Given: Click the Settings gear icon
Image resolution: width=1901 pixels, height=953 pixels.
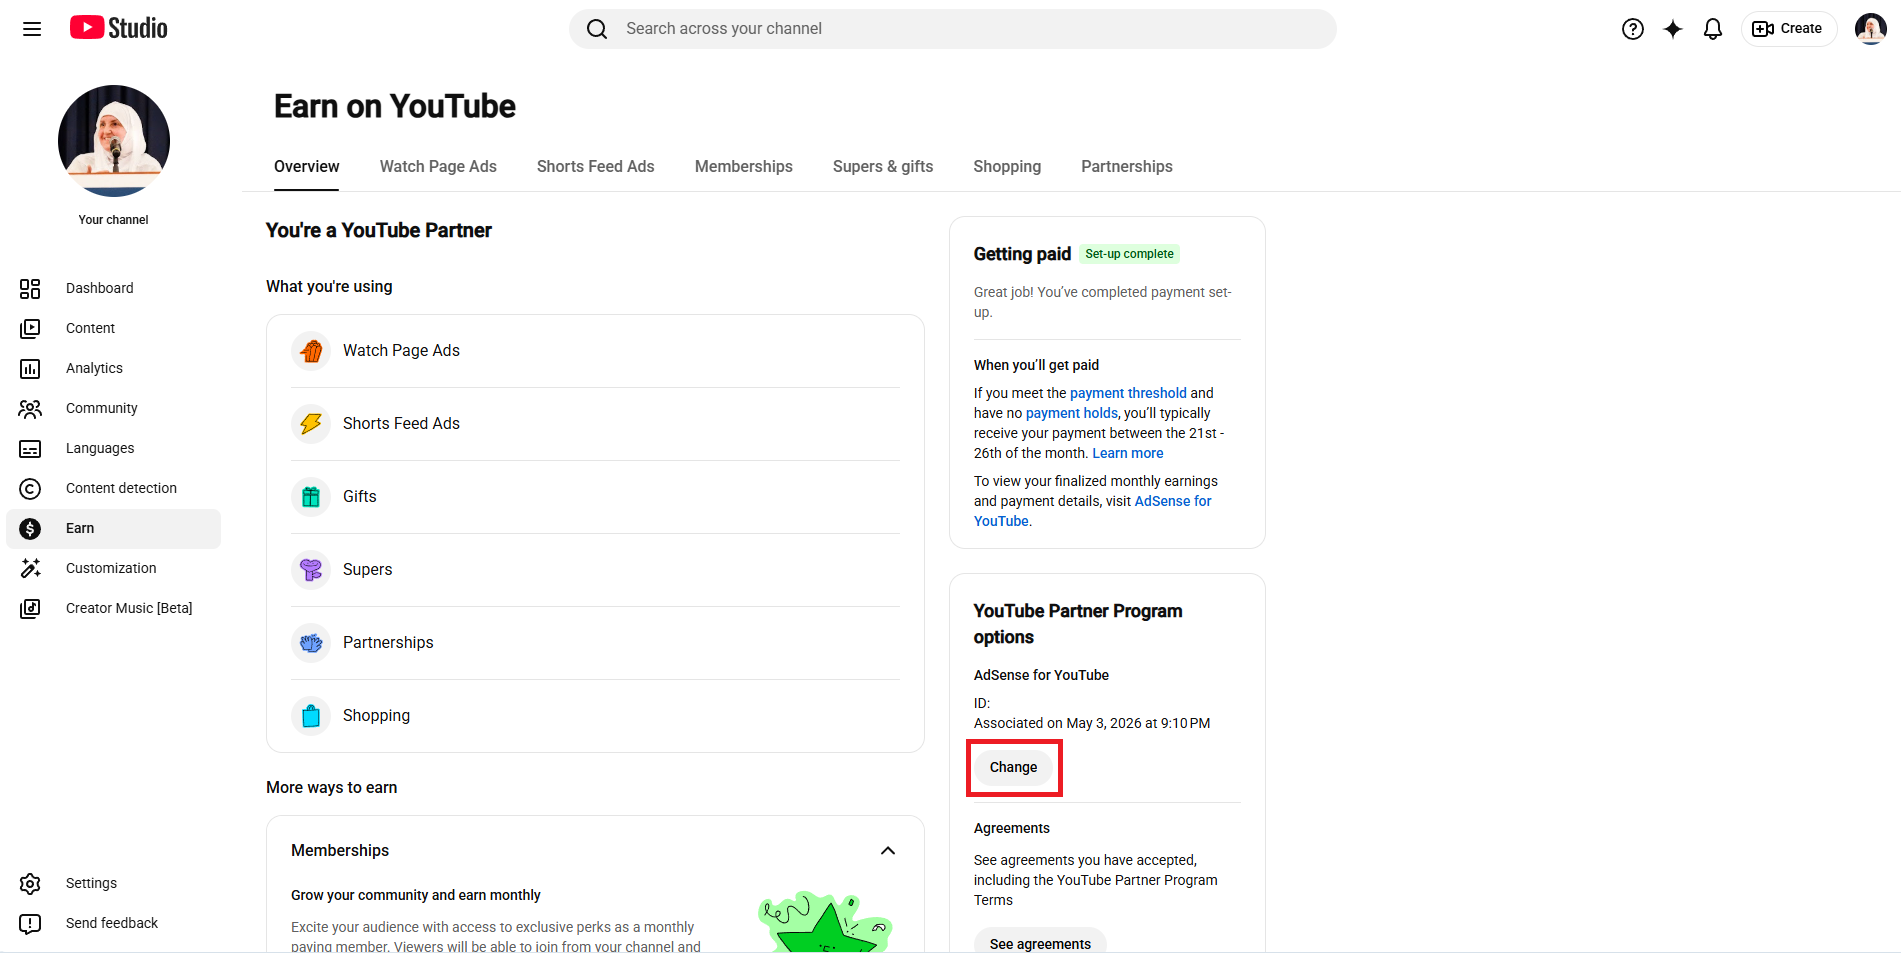Looking at the screenshot, I should pos(30,883).
